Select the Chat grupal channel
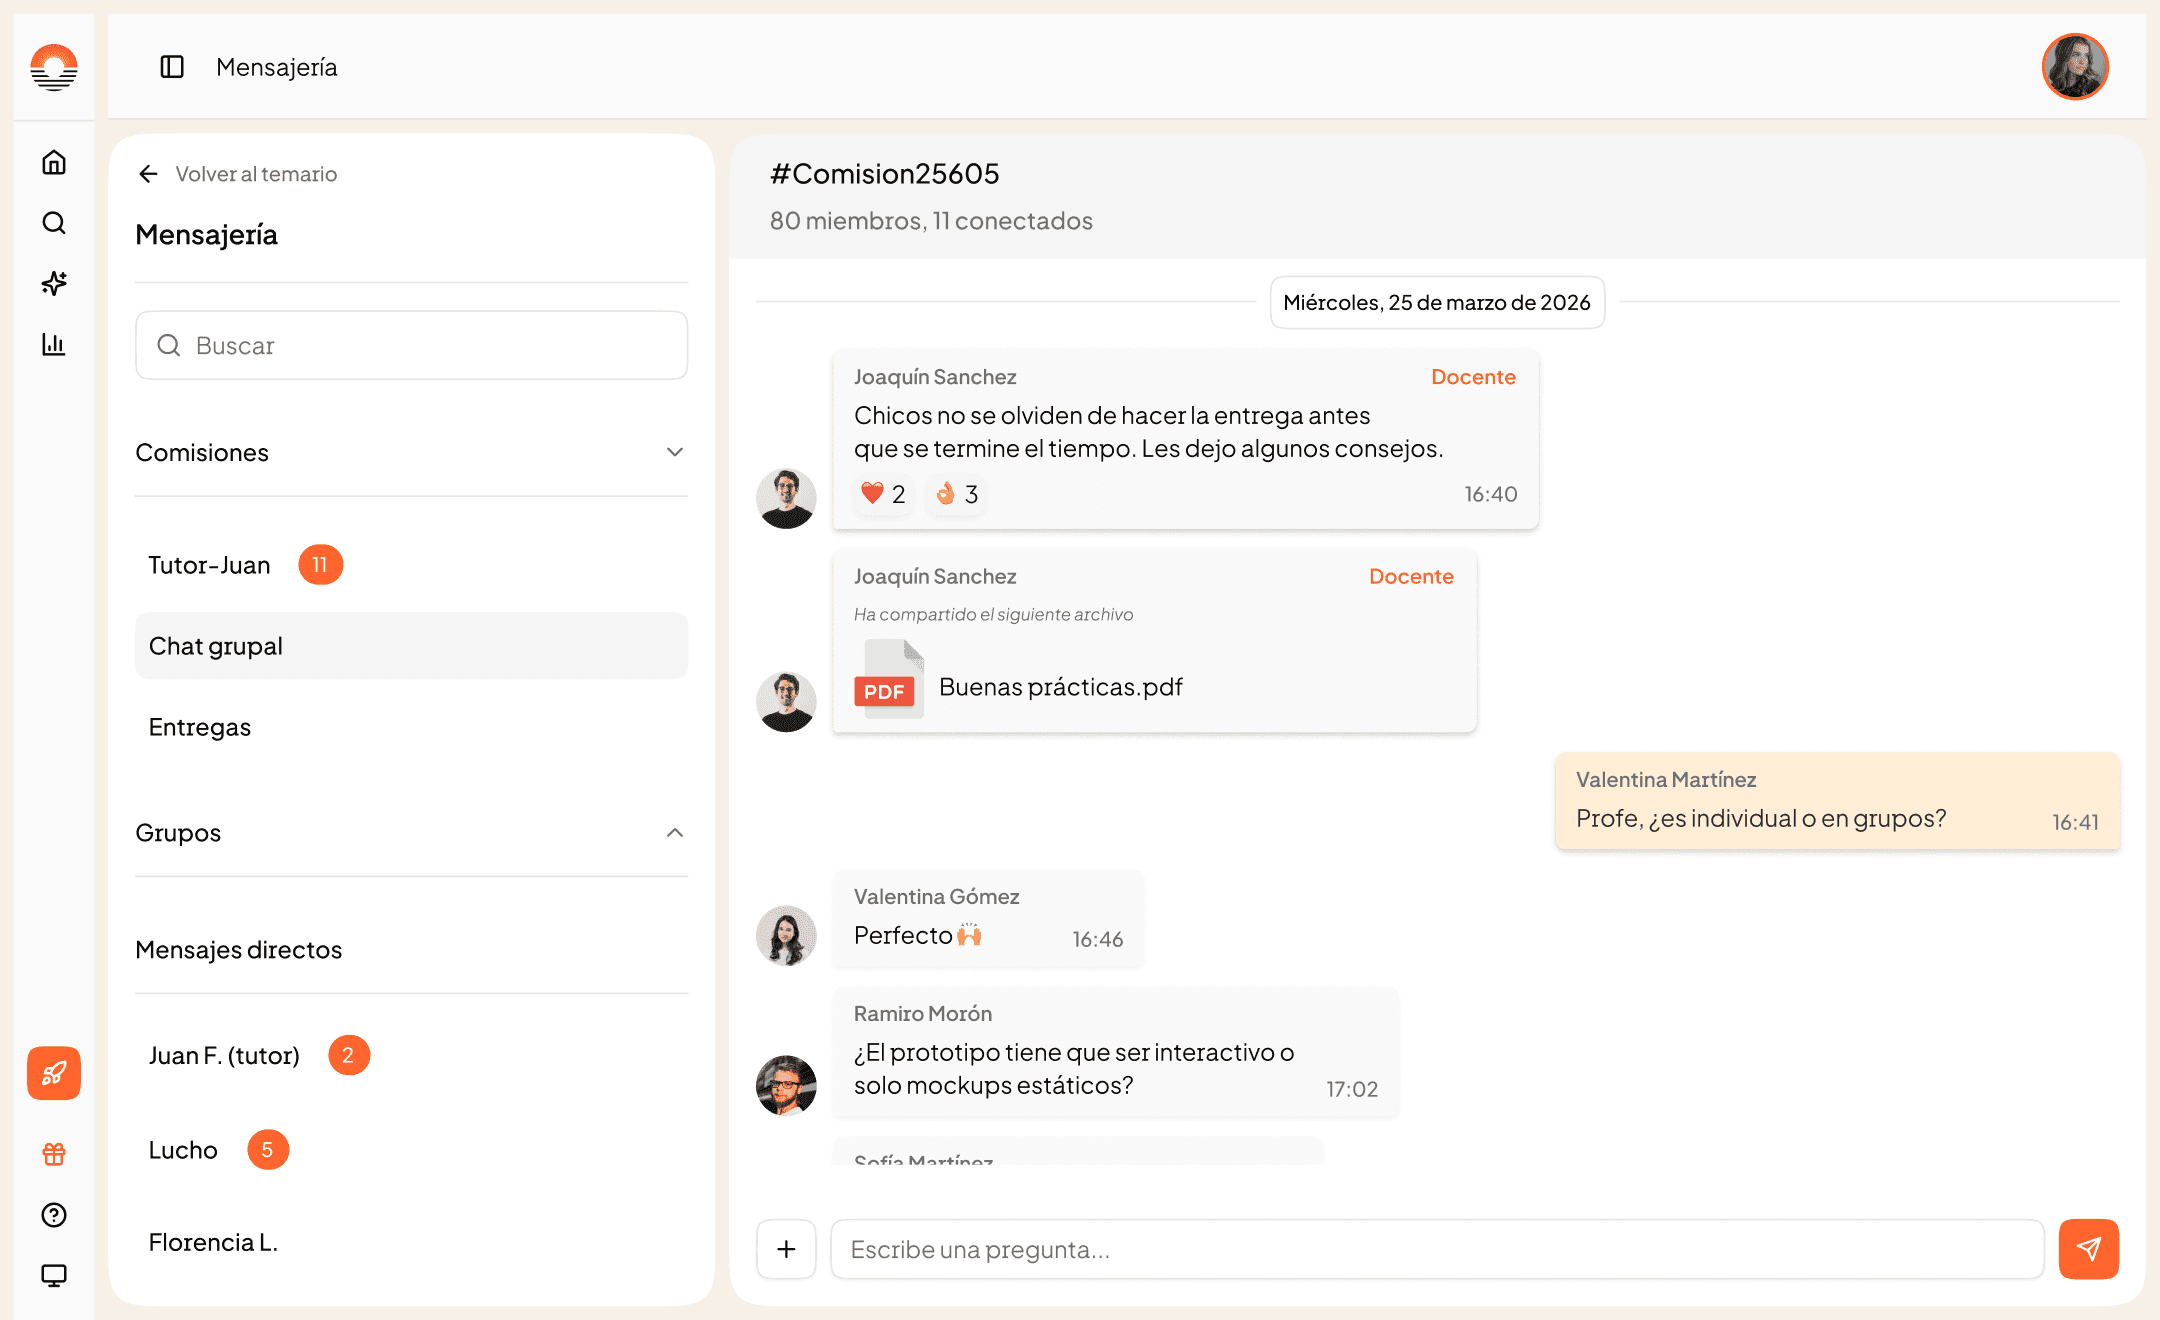Image resolution: width=2160 pixels, height=1320 pixels. [411, 646]
